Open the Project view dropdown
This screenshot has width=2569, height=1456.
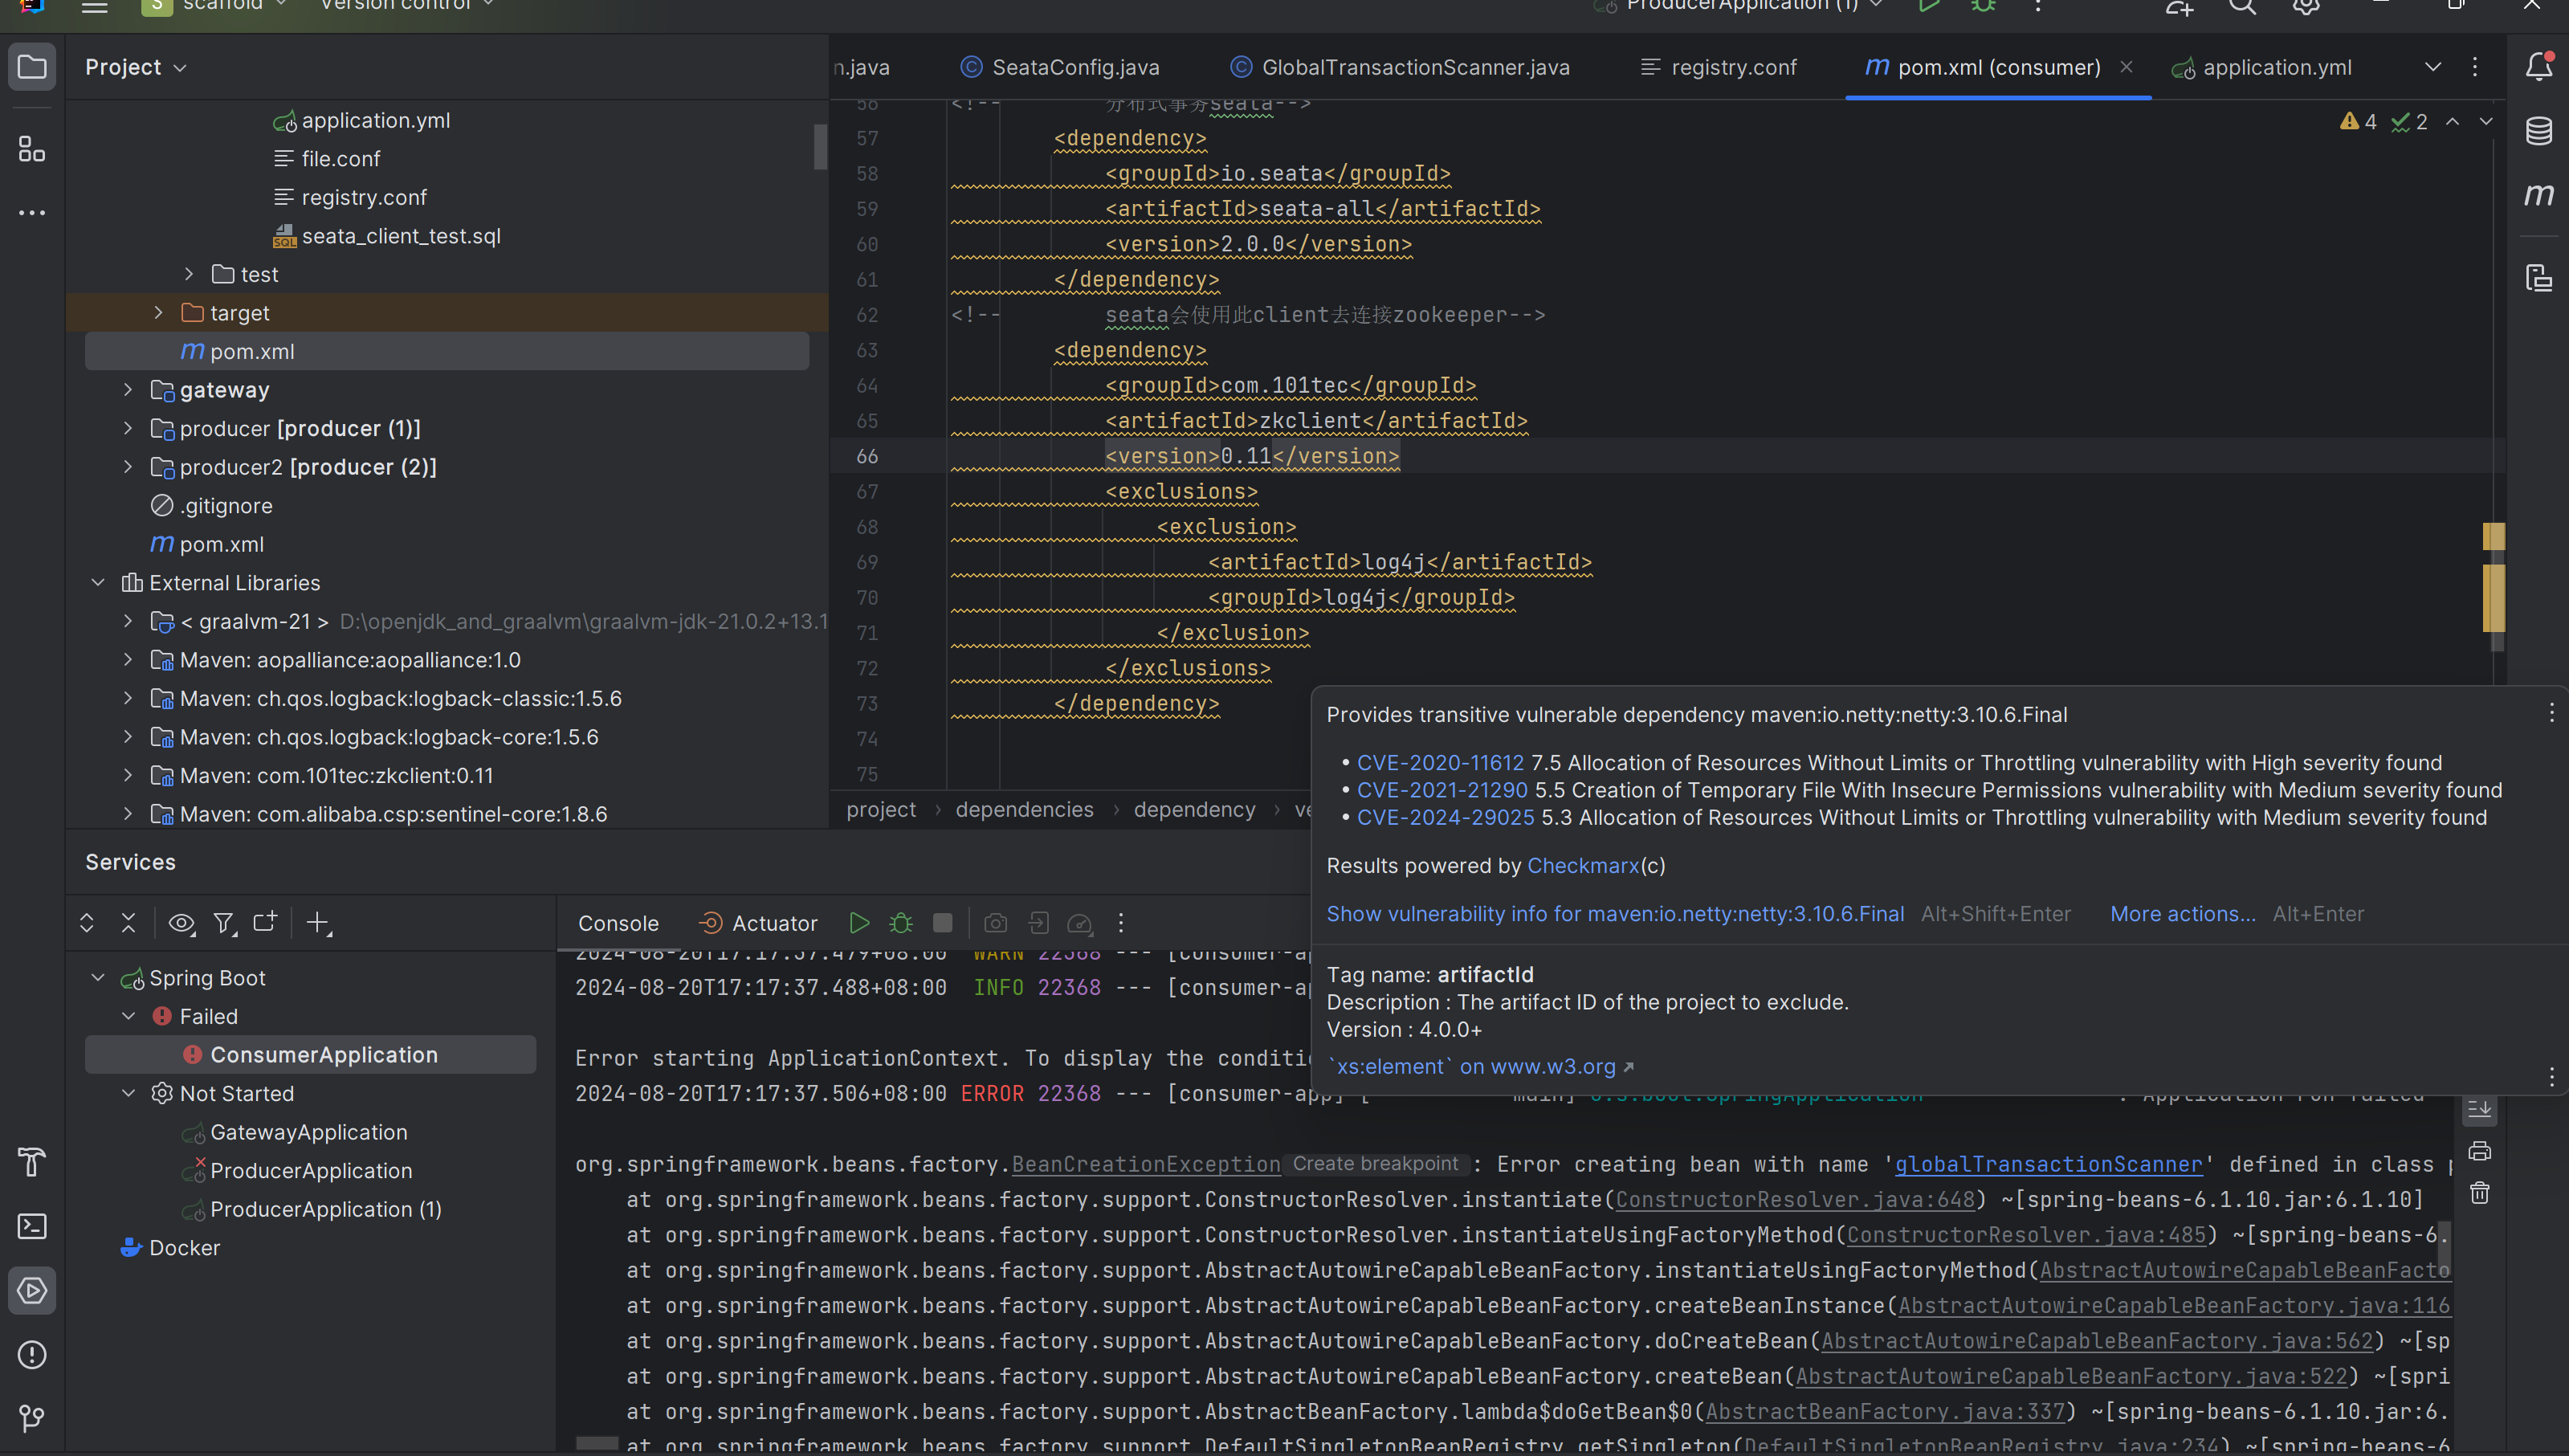[136, 67]
